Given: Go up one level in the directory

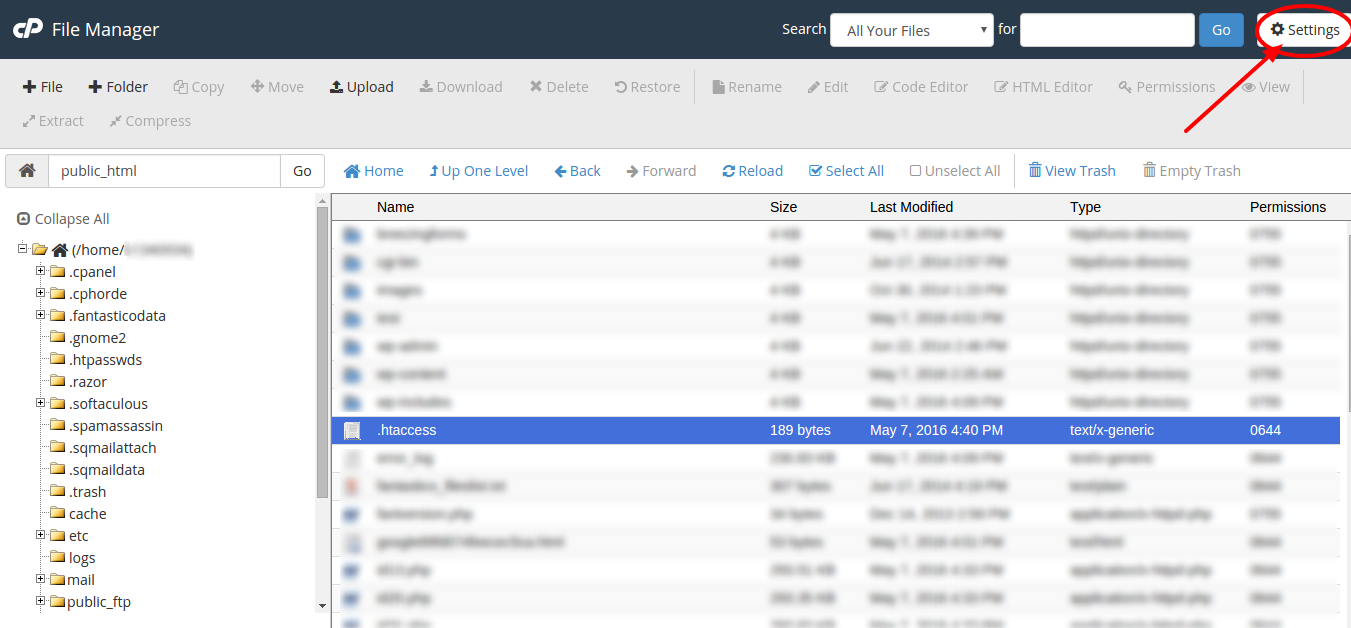Looking at the screenshot, I should click(478, 170).
